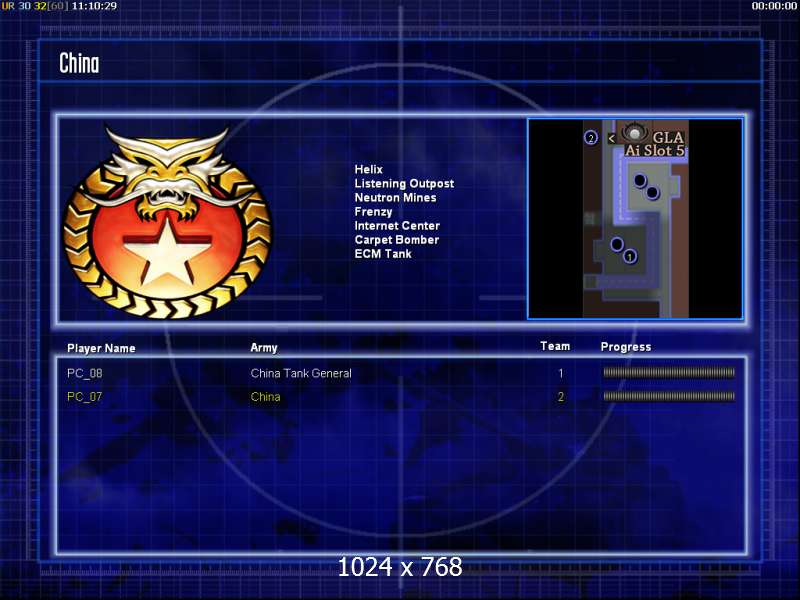Screen dimensions: 800x600
Task: Select player row PC_07
Action: point(401,397)
